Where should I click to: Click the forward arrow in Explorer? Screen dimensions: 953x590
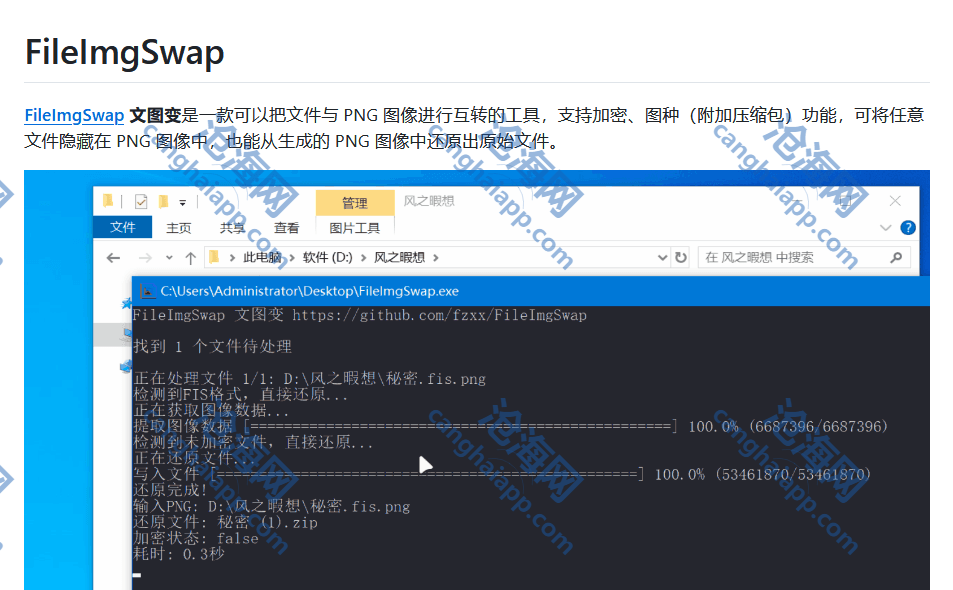click(143, 258)
